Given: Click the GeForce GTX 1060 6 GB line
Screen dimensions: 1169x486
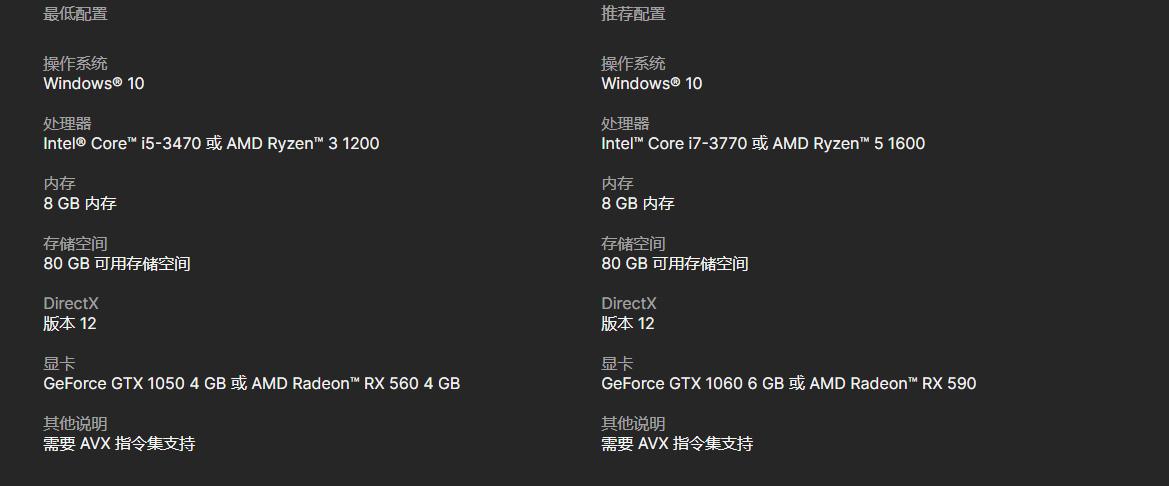Looking at the screenshot, I should [789, 384].
